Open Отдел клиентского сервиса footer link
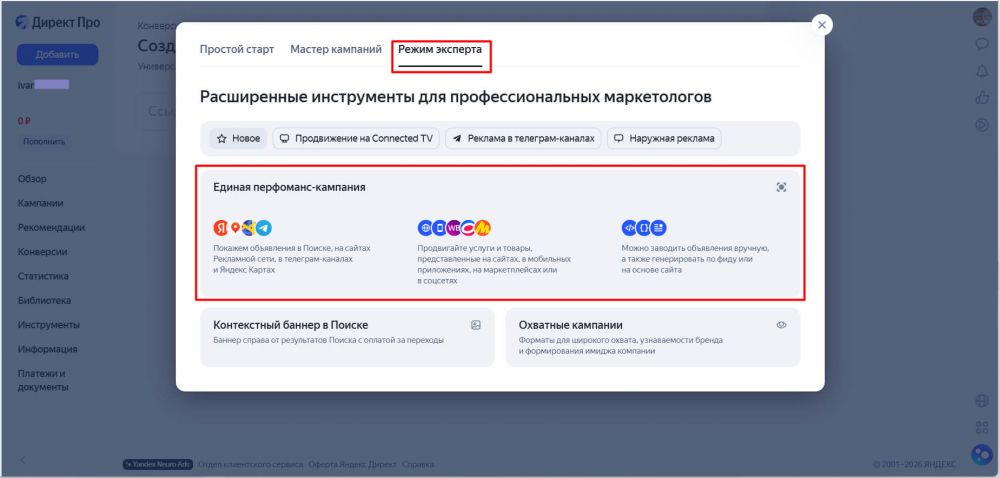1000x478 pixels. click(x=251, y=464)
